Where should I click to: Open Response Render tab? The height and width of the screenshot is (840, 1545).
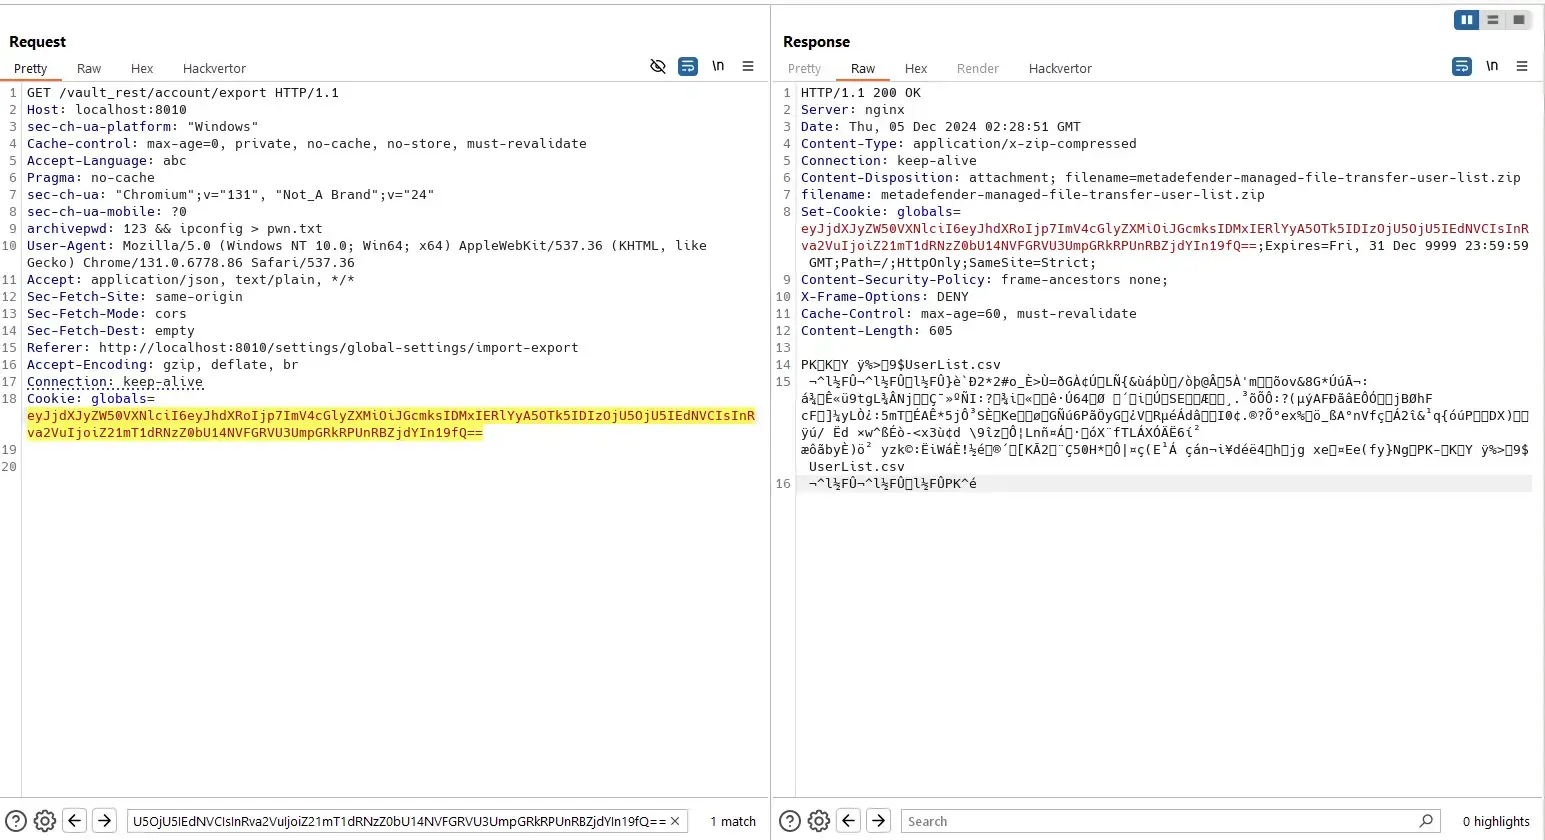977,69
